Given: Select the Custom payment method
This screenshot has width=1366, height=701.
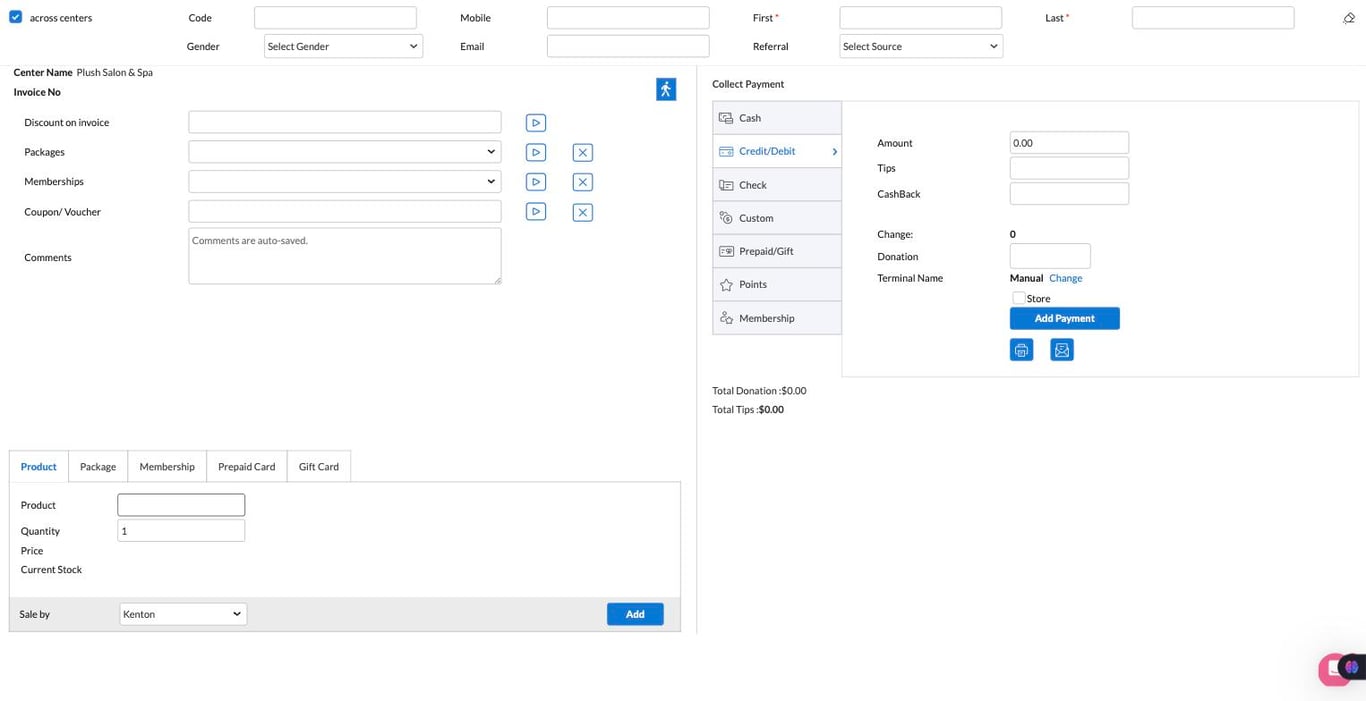Looking at the screenshot, I should pos(777,218).
